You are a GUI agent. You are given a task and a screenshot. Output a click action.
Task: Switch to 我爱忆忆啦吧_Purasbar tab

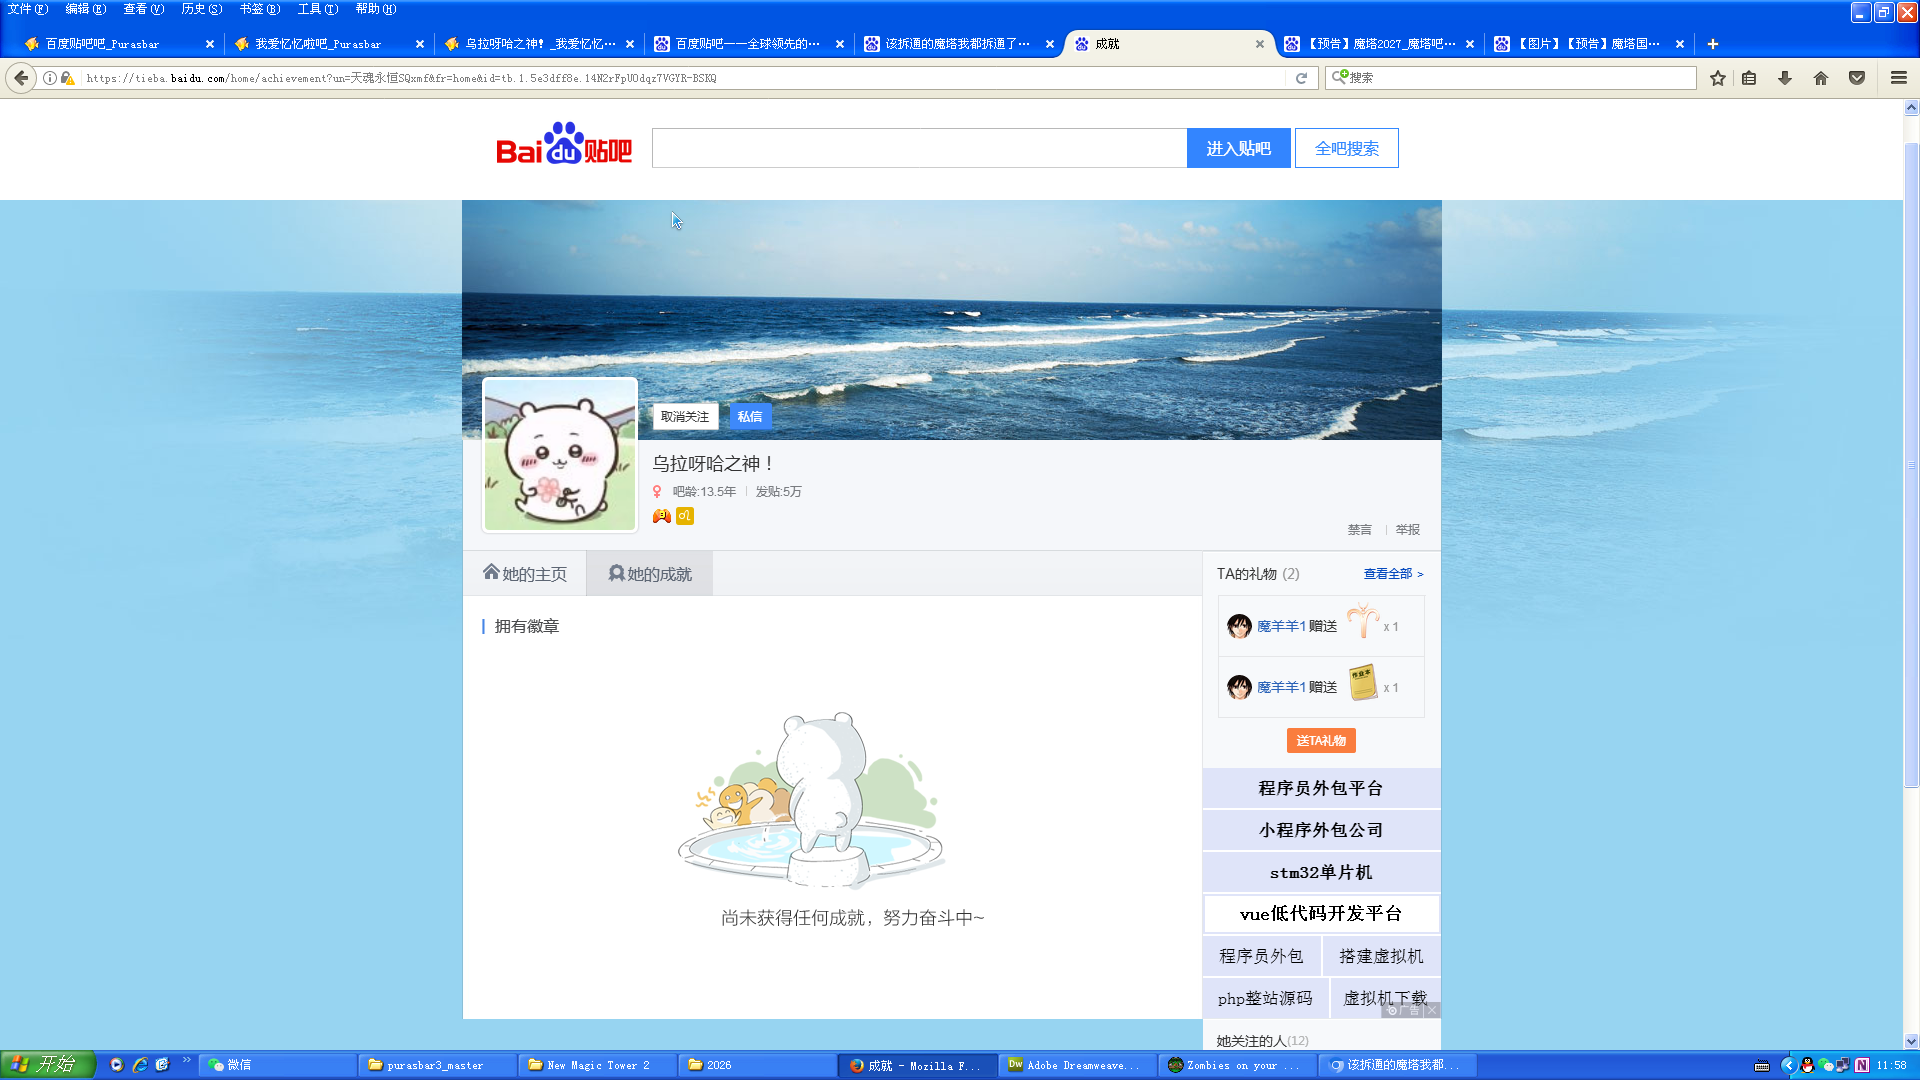(328, 44)
